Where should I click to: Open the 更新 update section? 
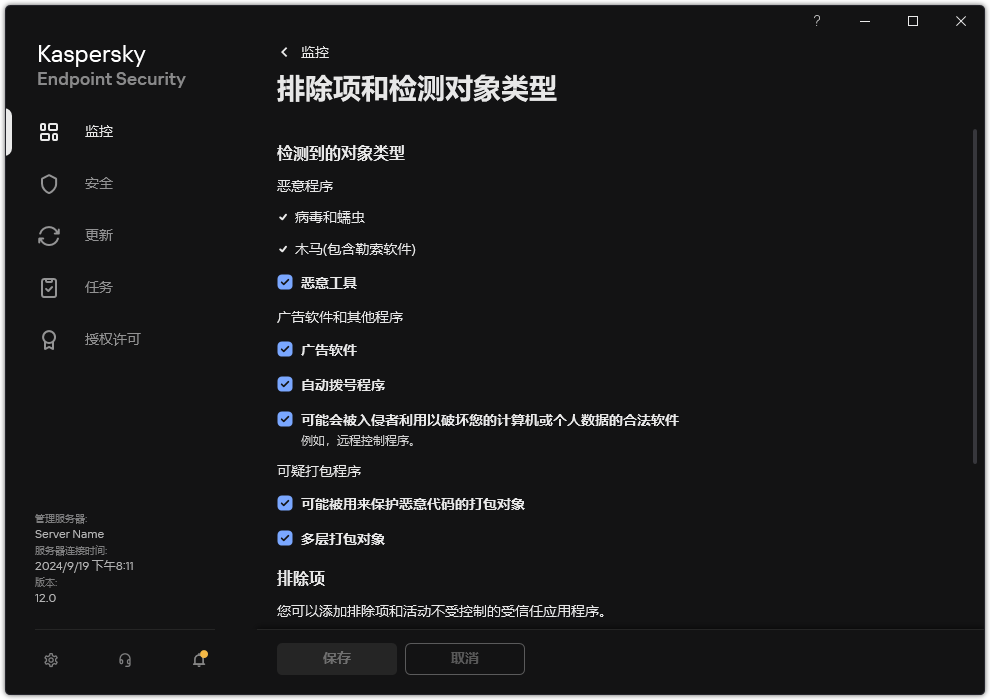(98, 235)
